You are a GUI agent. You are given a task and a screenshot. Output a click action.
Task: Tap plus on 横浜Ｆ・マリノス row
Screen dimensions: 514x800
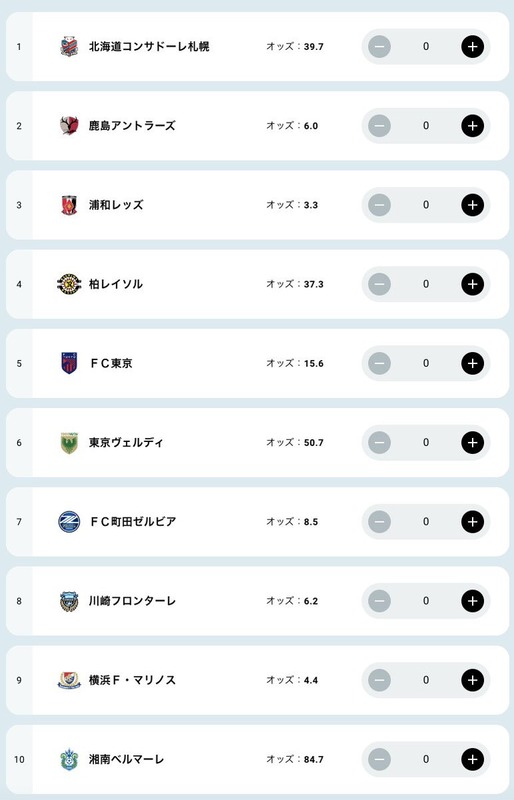pos(472,680)
